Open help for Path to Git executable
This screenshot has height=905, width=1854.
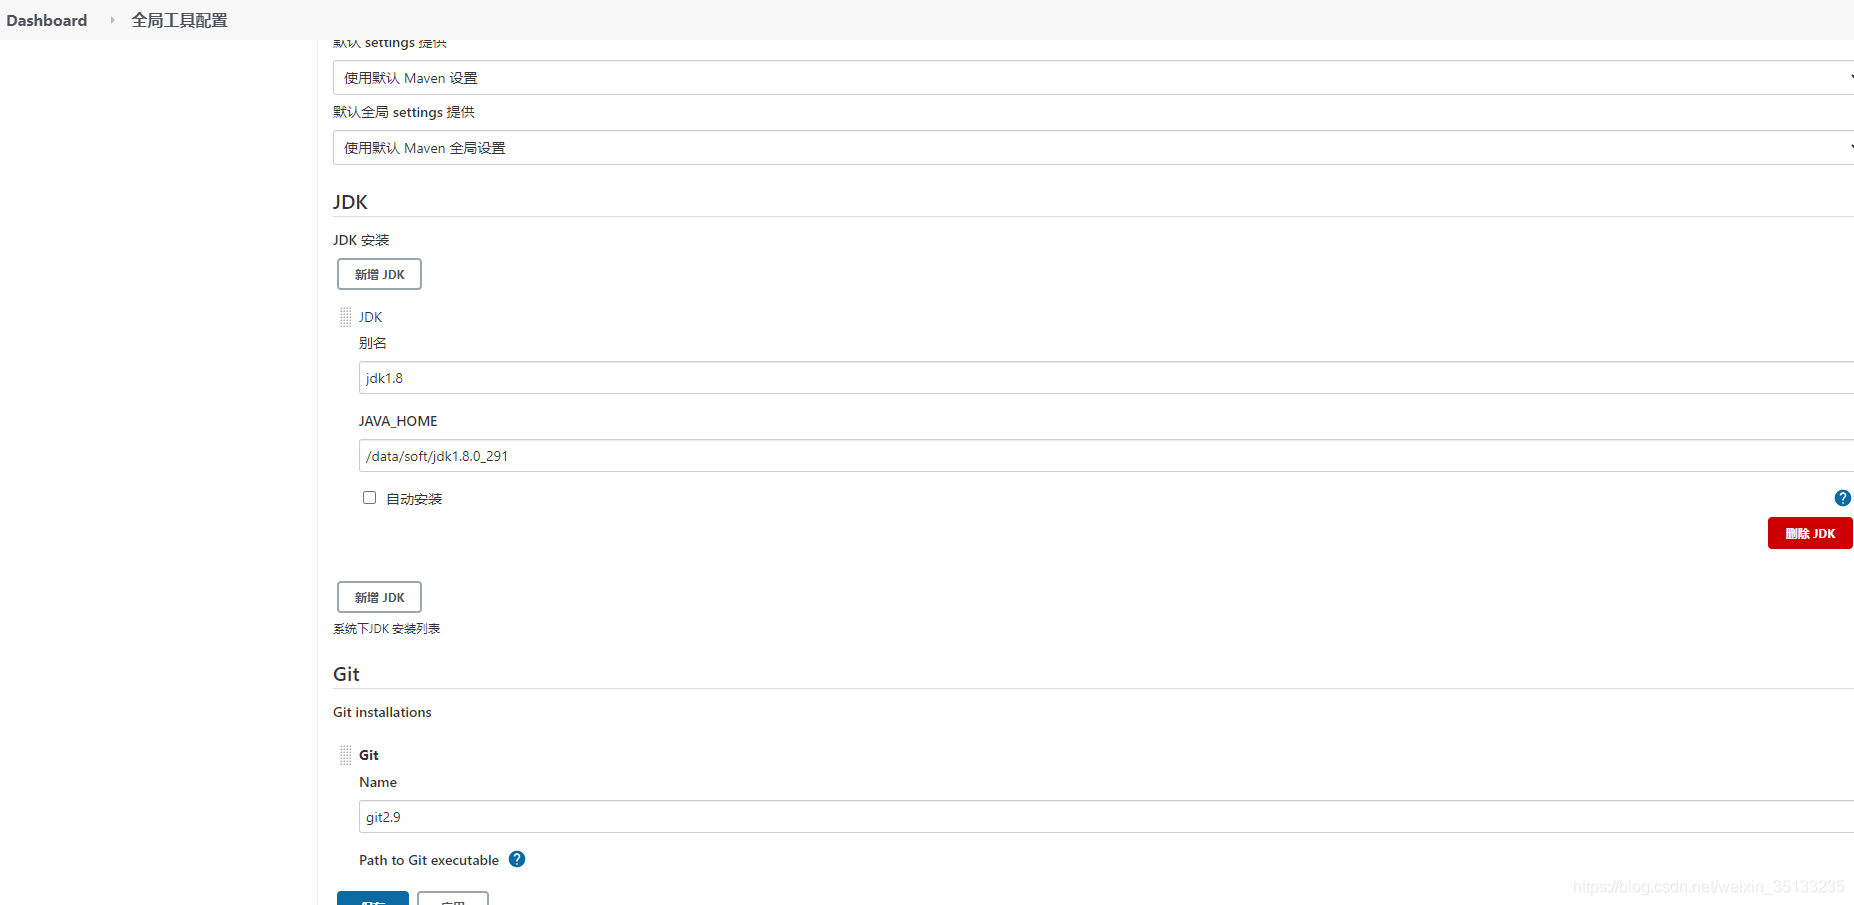pyautogui.click(x=517, y=859)
